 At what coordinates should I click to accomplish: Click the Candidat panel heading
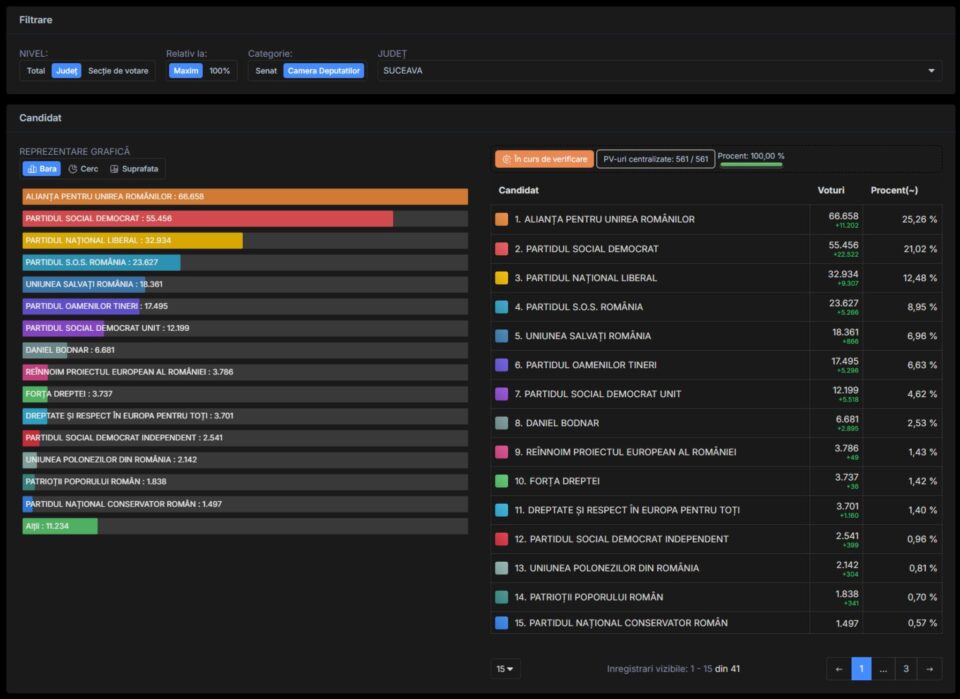click(x=40, y=118)
